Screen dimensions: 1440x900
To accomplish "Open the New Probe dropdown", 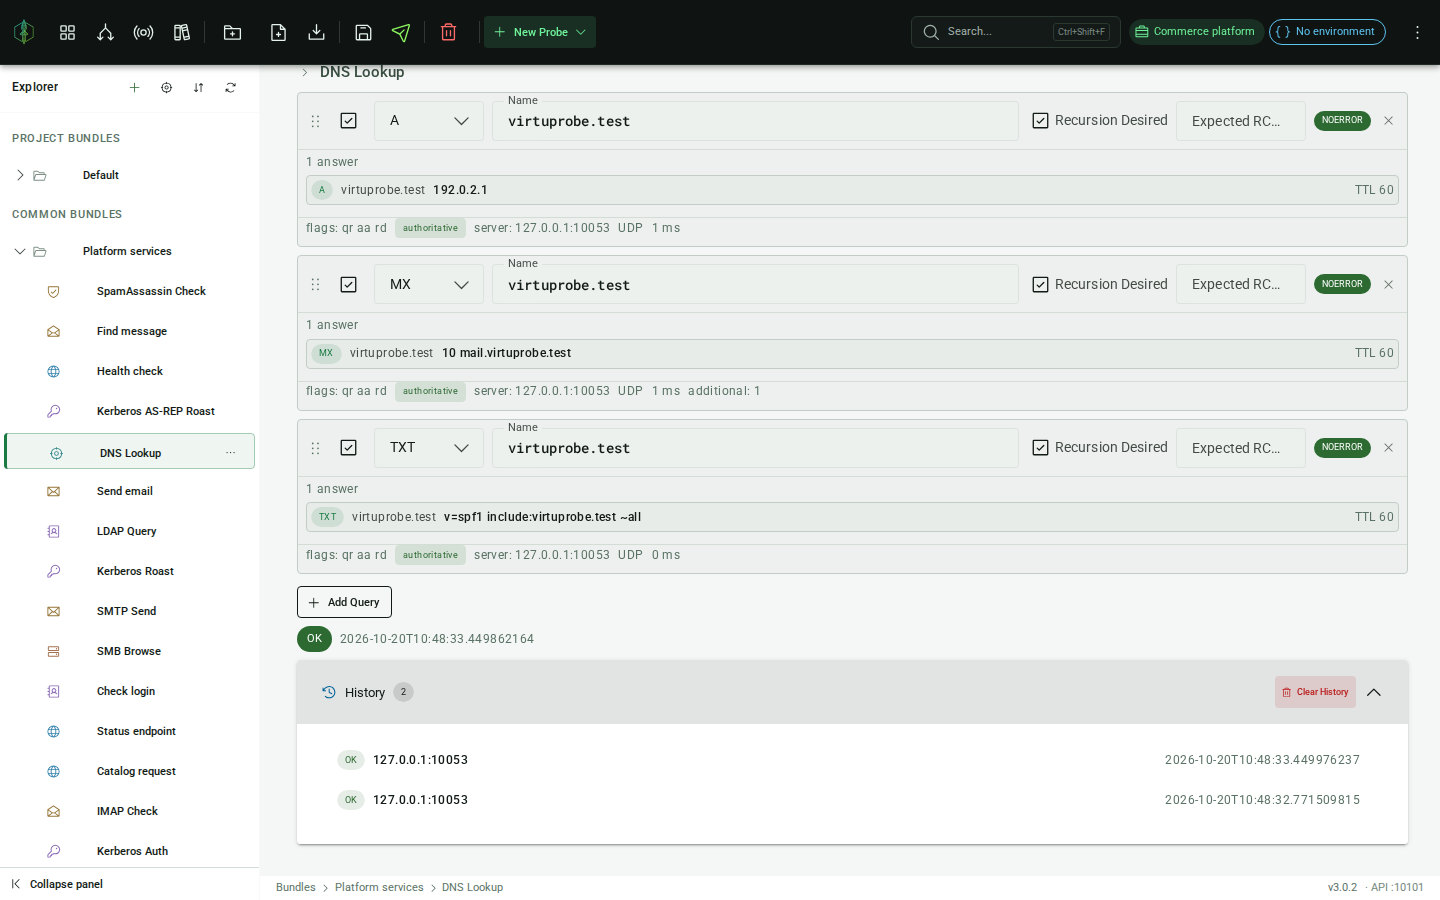I will point(540,32).
